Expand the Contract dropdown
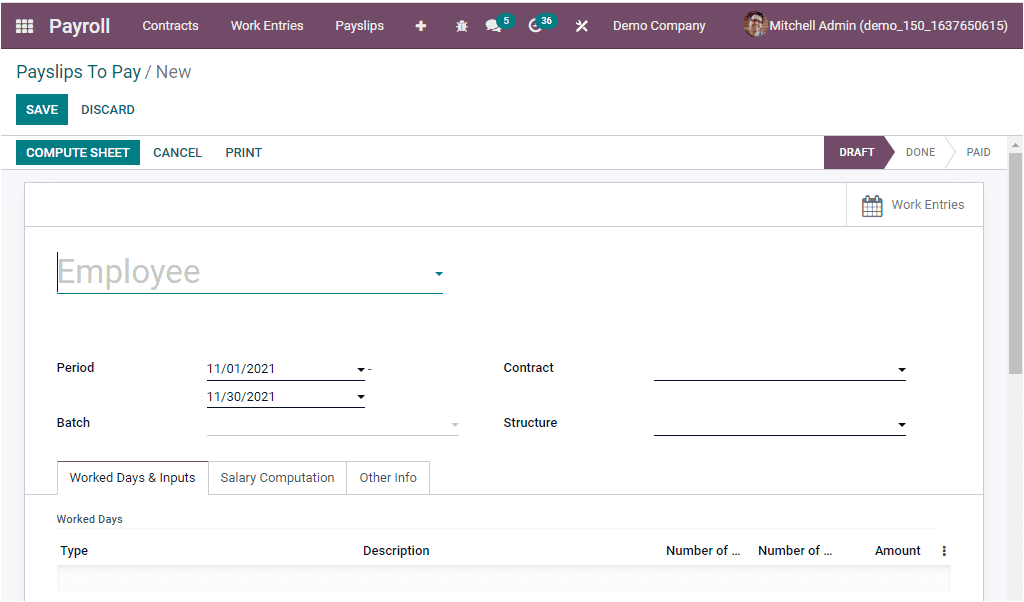 [x=900, y=369]
